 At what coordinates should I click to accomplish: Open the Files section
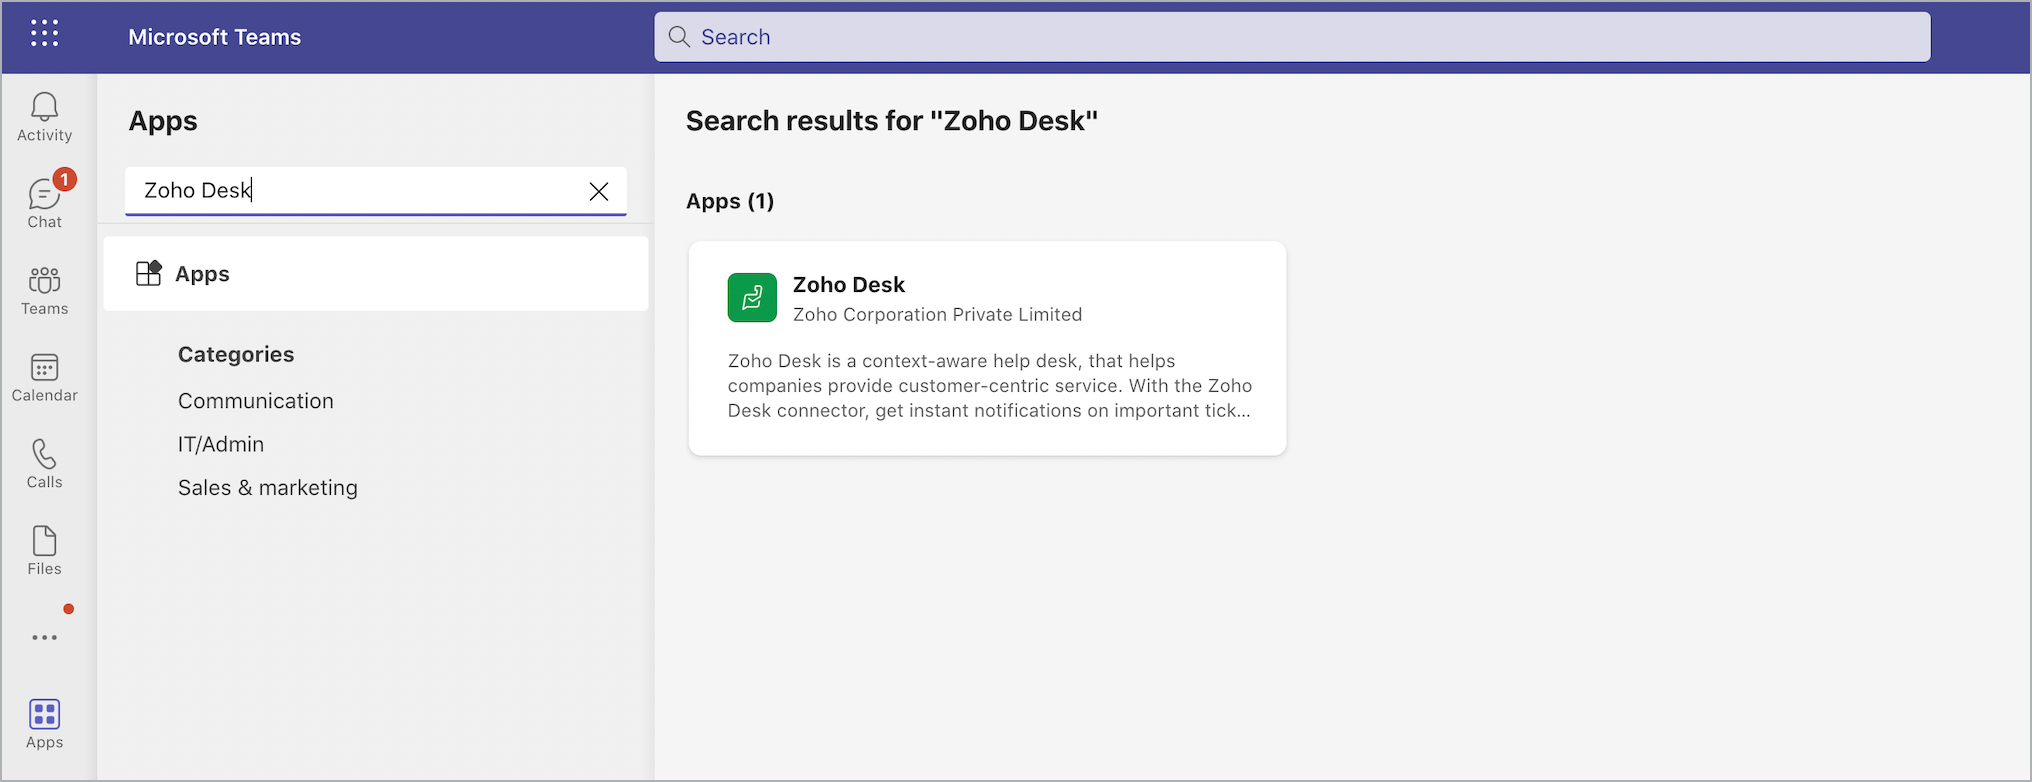coord(44,551)
